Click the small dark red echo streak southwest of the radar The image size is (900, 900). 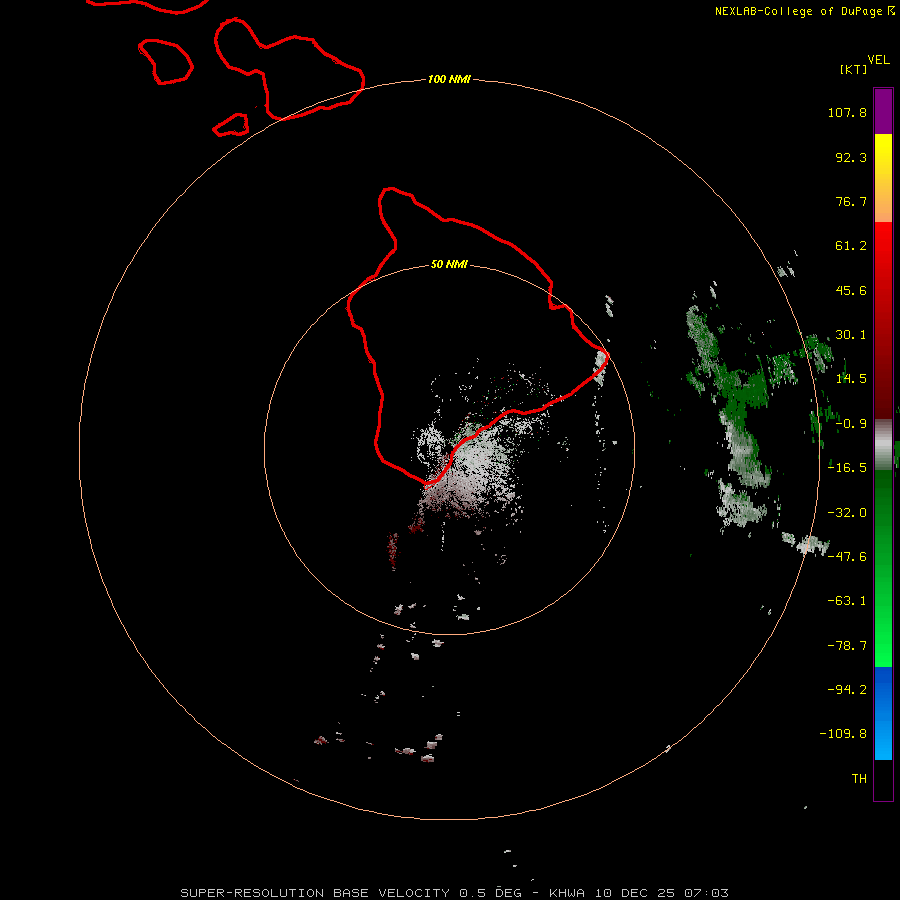click(x=393, y=548)
